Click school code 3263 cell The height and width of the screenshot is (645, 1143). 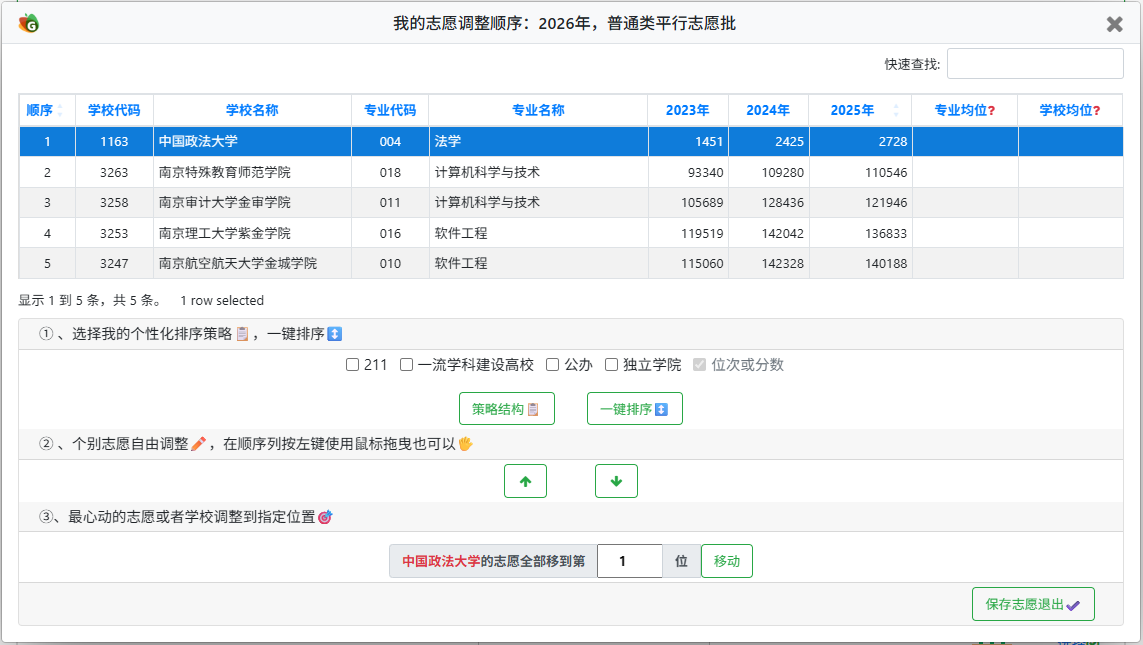[x=114, y=172]
